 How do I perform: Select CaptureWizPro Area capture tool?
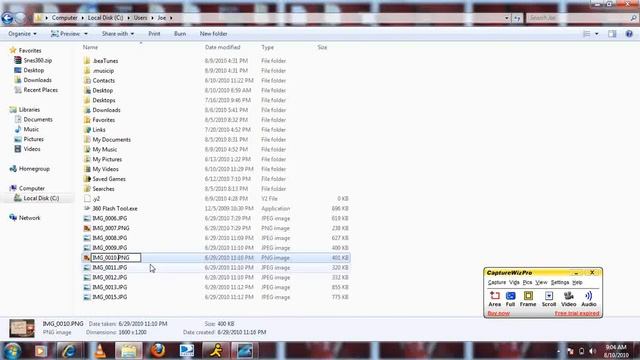(494, 299)
